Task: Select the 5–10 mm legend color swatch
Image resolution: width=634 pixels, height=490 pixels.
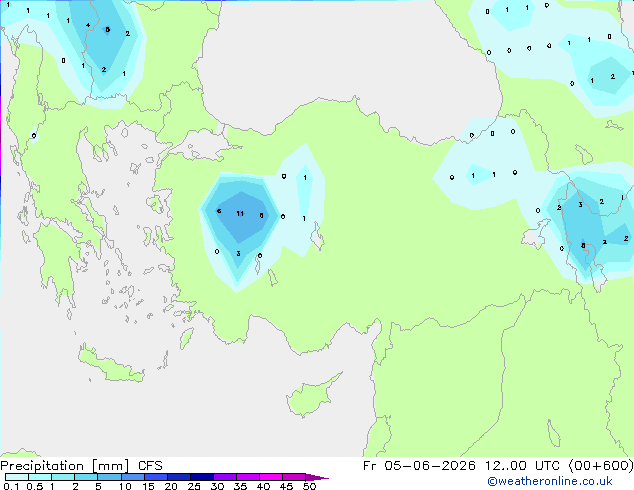Action: pyautogui.click(x=109, y=477)
